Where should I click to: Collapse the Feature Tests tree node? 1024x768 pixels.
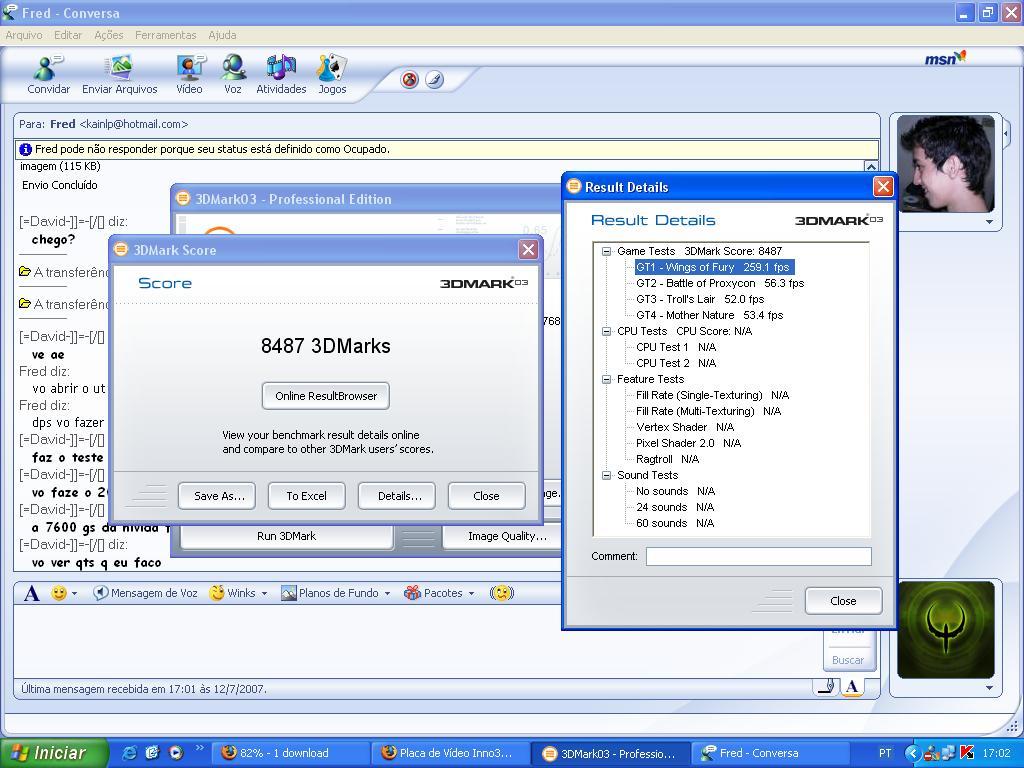click(607, 379)
